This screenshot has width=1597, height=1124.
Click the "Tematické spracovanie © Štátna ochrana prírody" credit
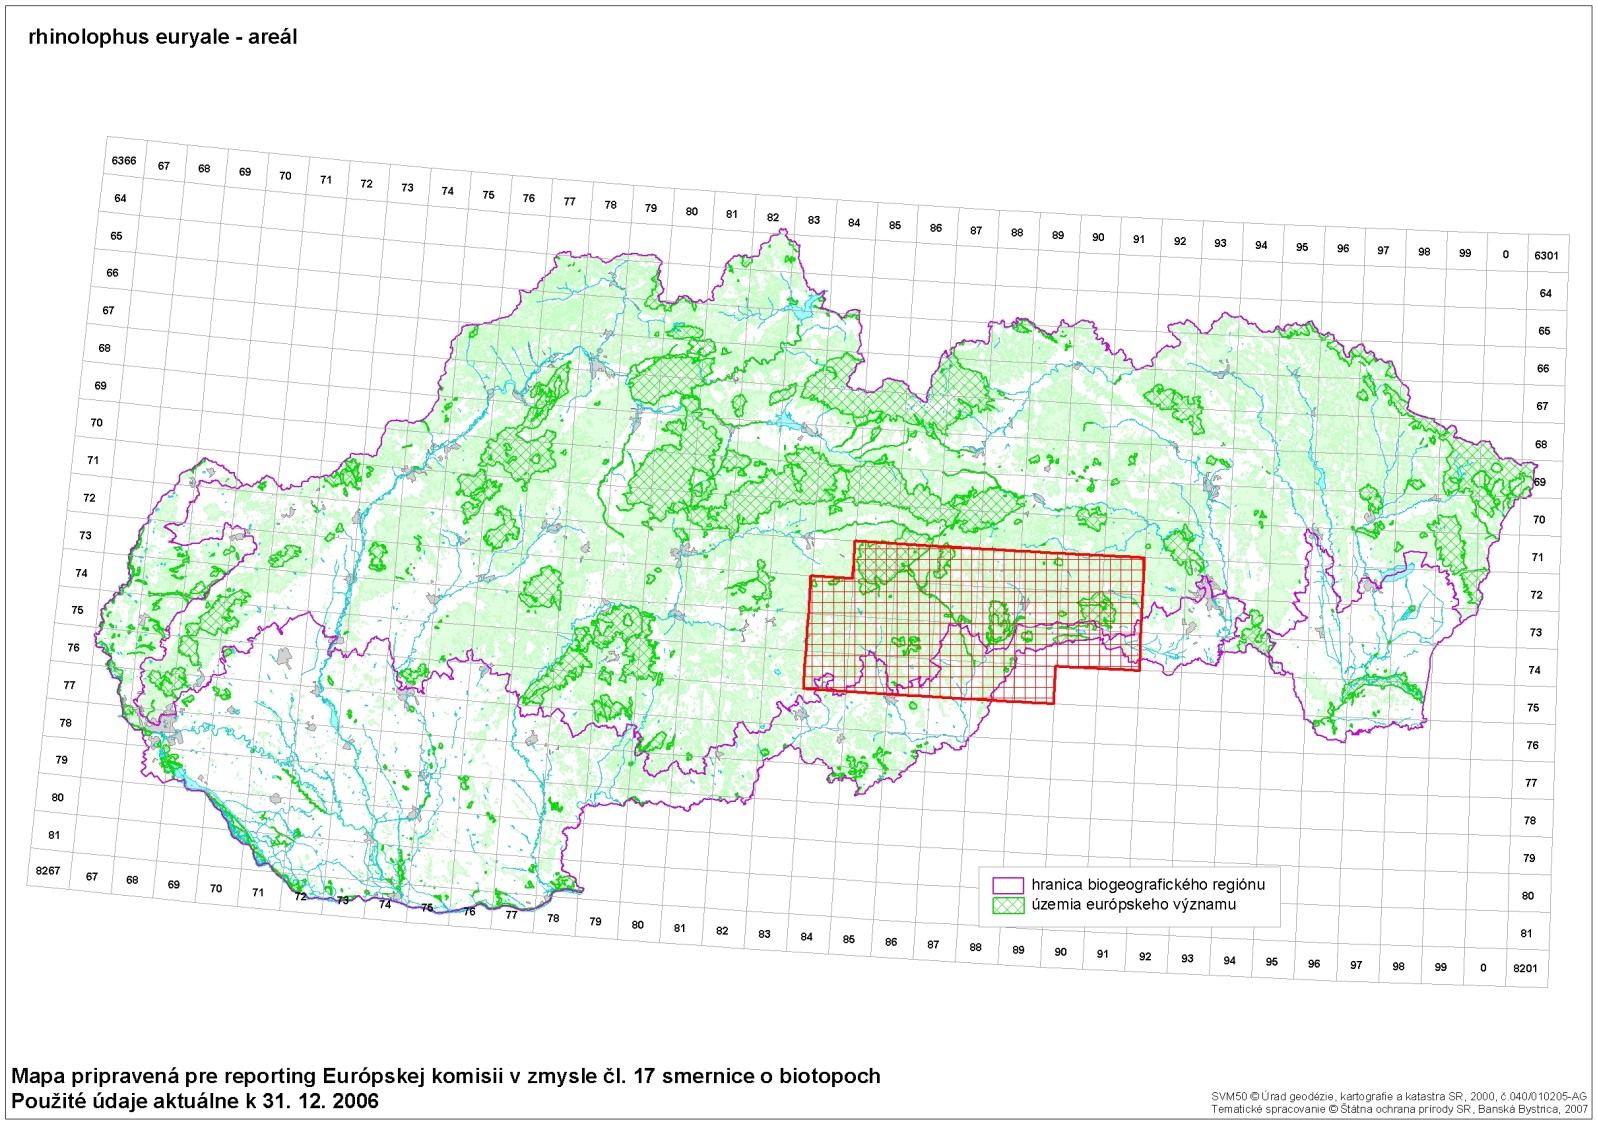1399,1109
